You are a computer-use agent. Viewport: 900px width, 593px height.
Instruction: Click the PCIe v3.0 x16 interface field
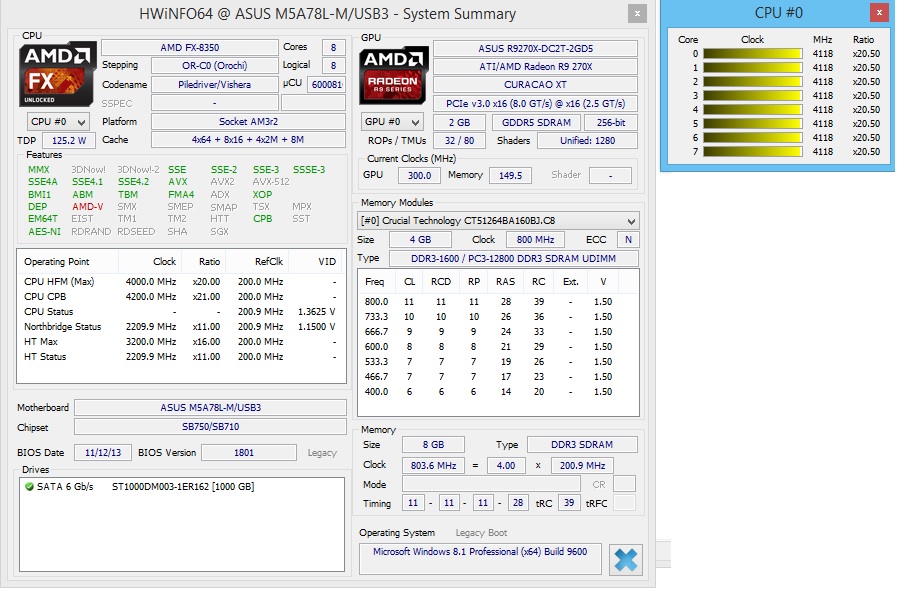[536, 103]
